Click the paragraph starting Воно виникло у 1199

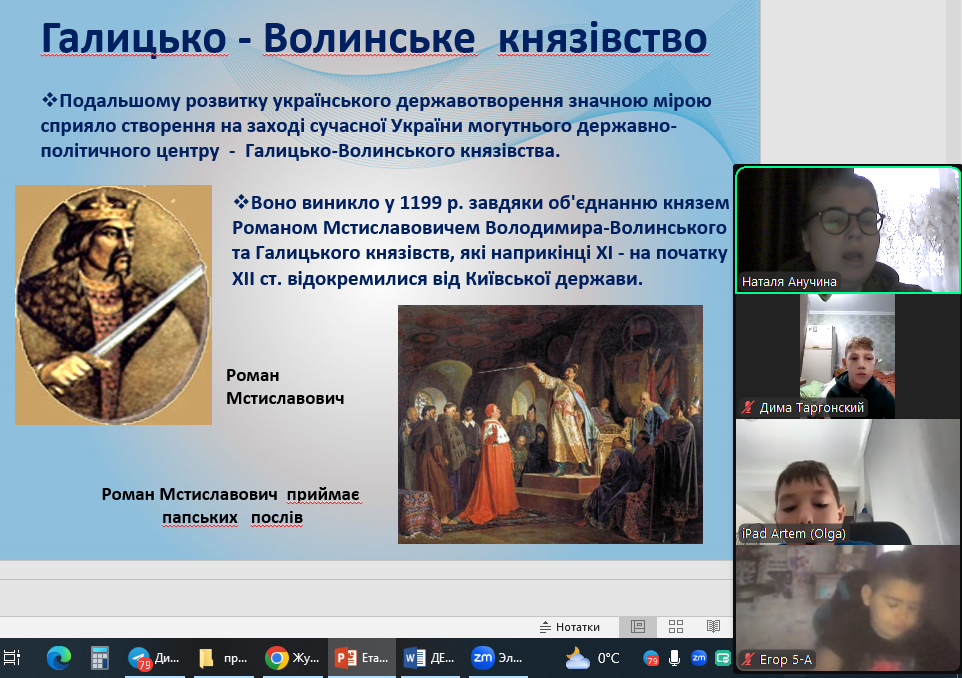point(480,241)
